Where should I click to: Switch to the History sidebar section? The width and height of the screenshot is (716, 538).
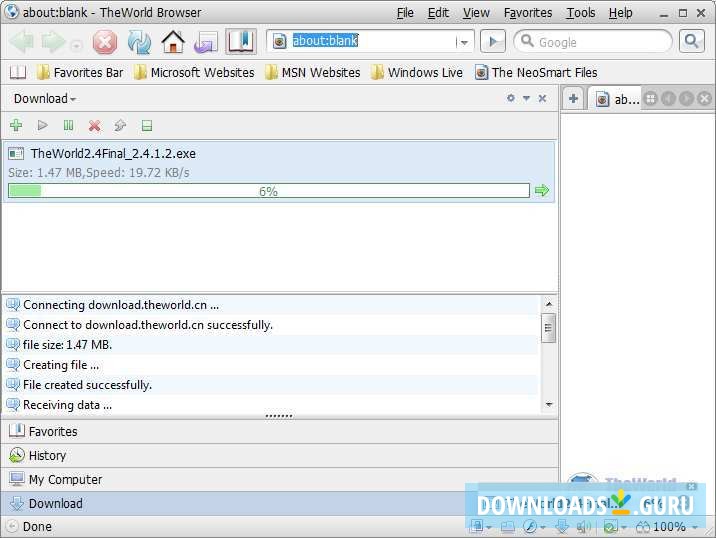click(x=280, y=456)
